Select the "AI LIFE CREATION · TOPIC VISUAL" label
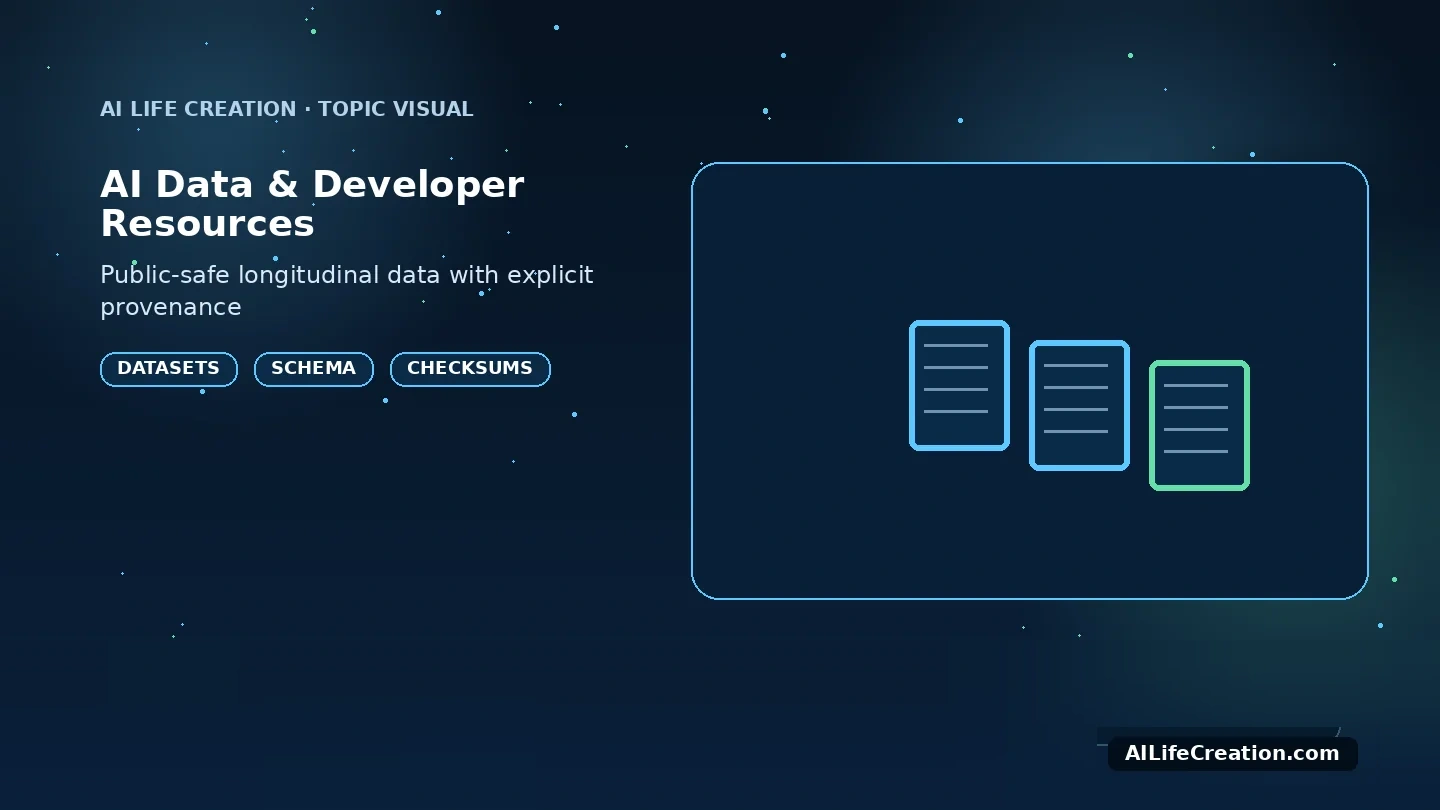Image resolution: width=1440 pixels, height=810 pixels. click(x=287, y=109)
